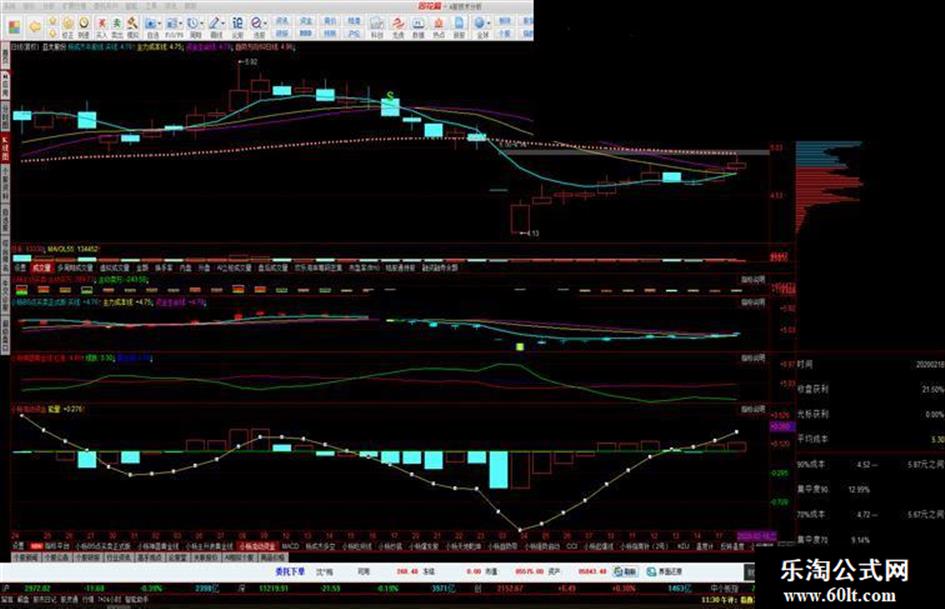The image size is (945, 609).
Task: Click the 收盘获利 row in cost panel
Action: (870, 390)
